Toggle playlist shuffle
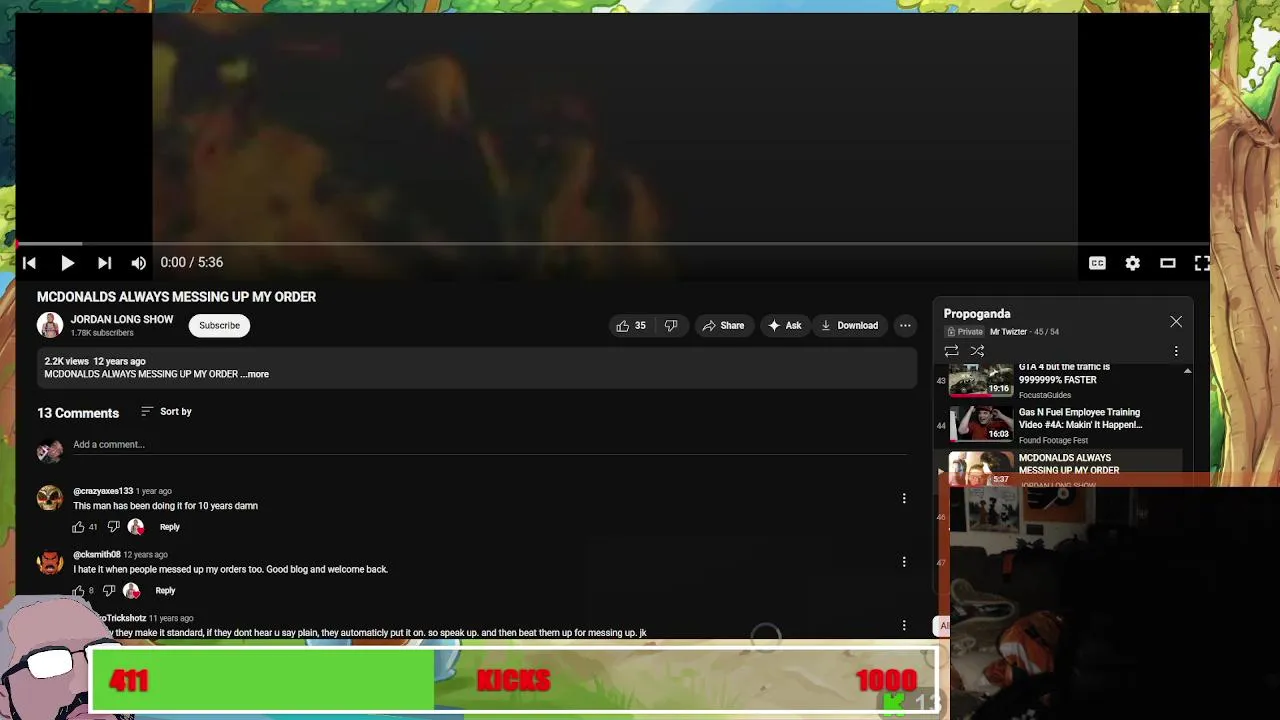This screenshot has height=720, width=1280. (977, 351)
